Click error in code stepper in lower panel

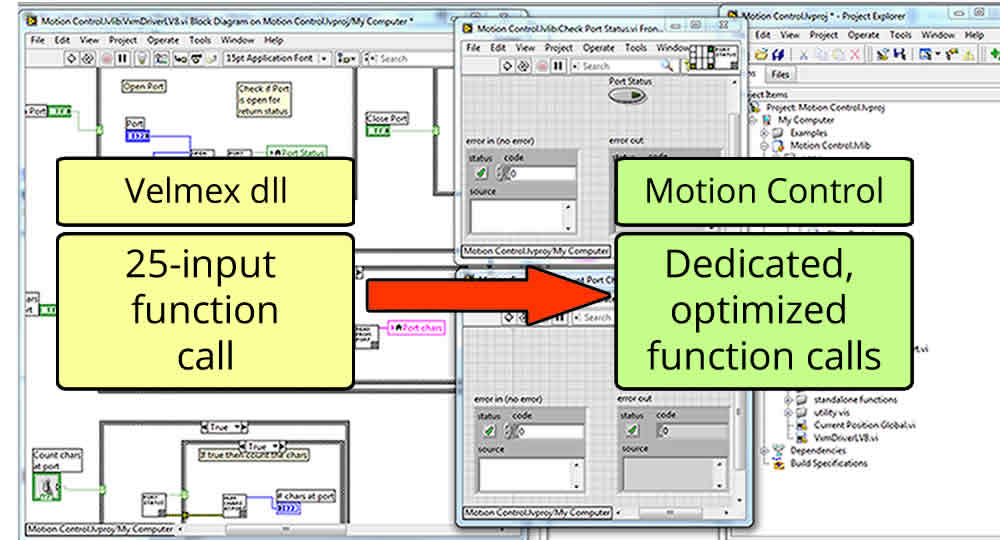click(x=510, y=431)
